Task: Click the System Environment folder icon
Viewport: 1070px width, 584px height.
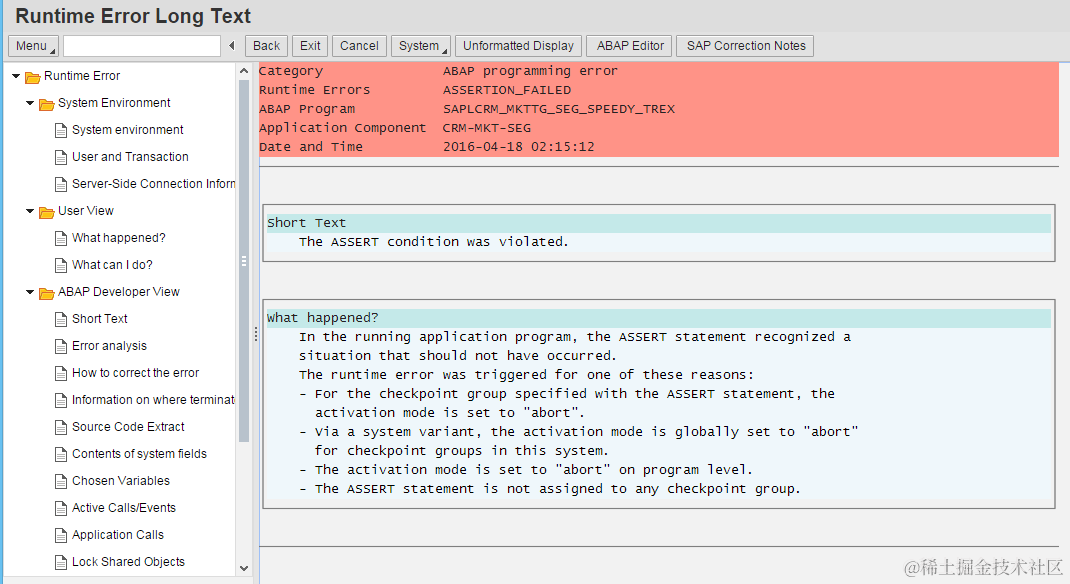Action: coord(46,104)
